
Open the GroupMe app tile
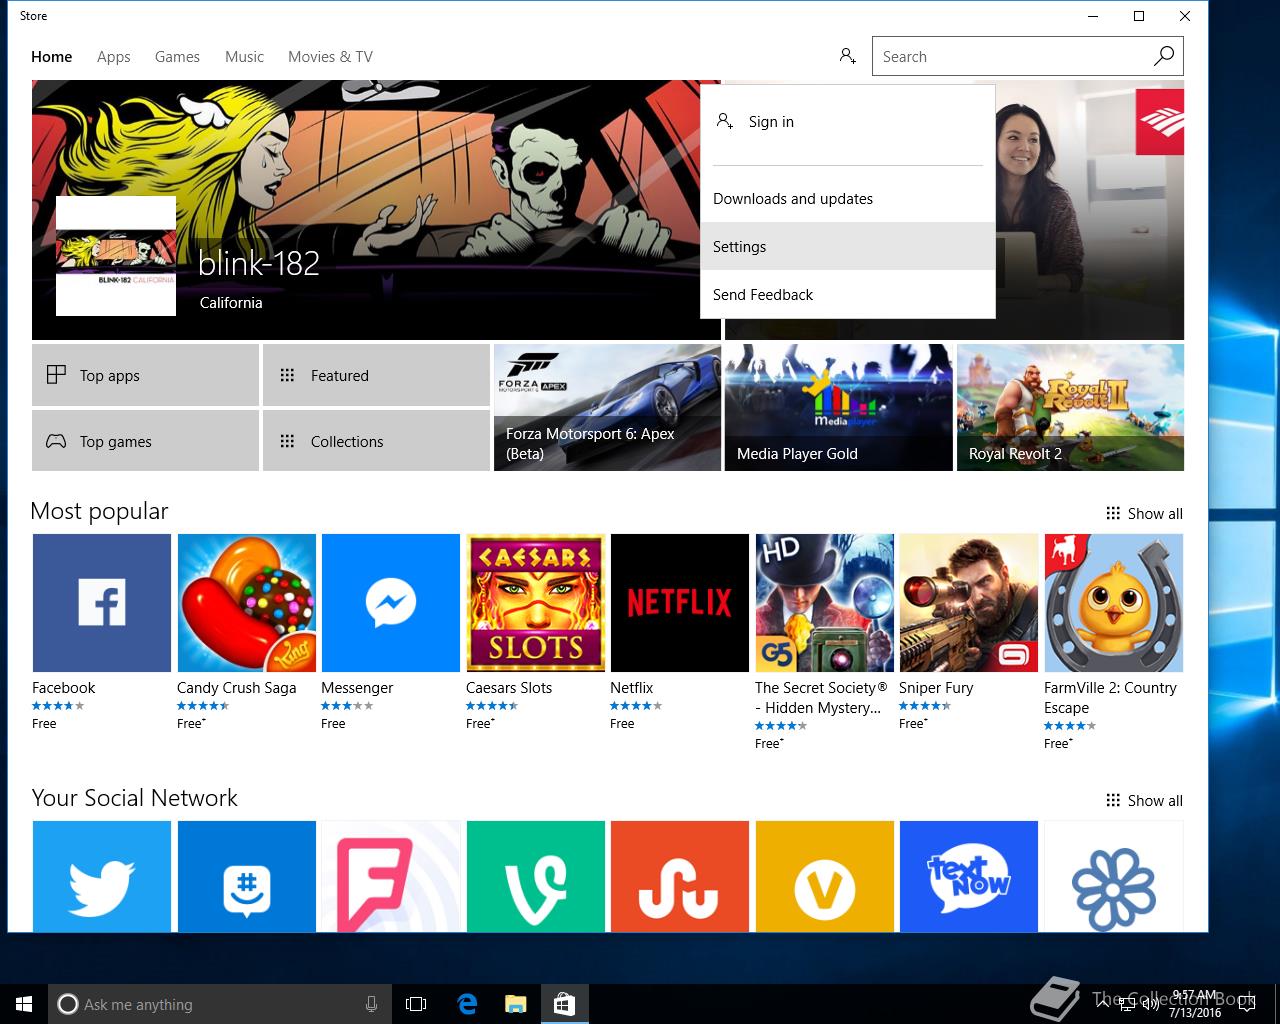(247, 877)
